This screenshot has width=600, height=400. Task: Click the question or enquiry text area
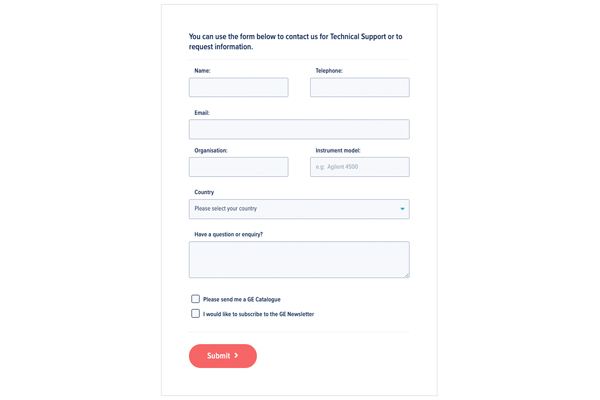pyautogui.click(x=299, y=259)
